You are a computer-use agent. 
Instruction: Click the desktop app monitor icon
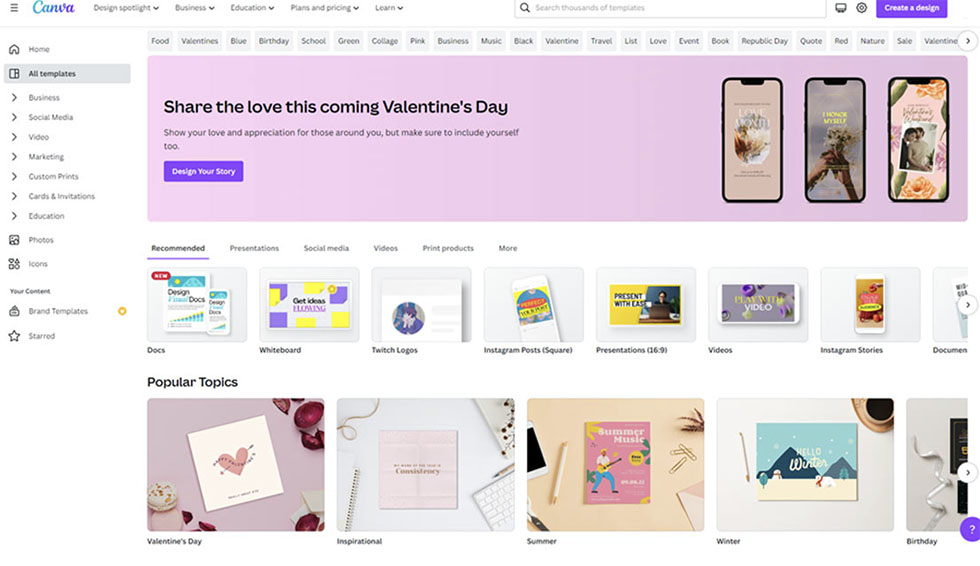[x=841, y=8]
